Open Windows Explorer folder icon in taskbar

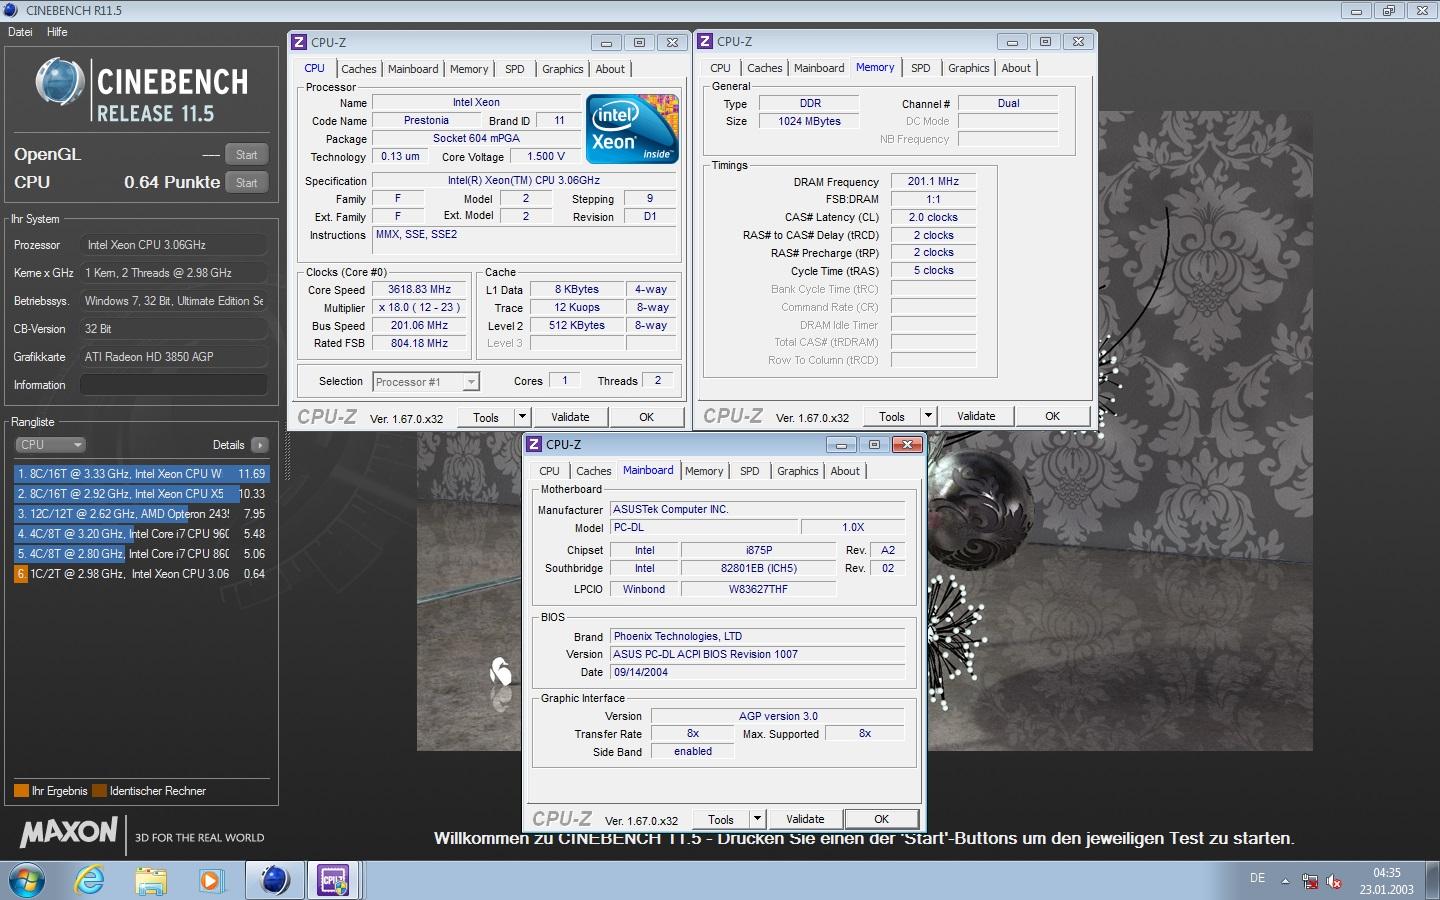pos(151,880)
